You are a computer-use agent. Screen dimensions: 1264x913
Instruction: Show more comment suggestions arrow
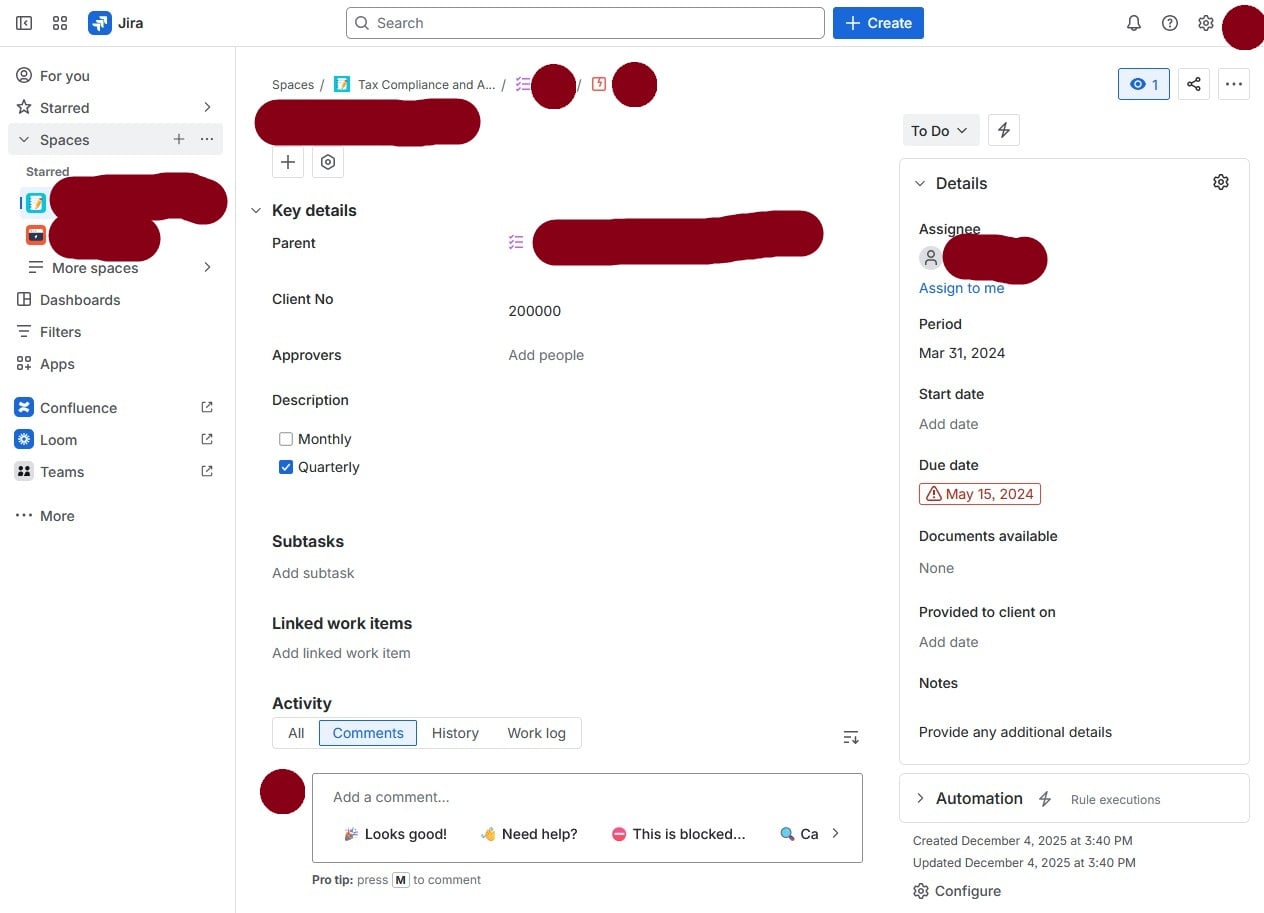(835, 833)
